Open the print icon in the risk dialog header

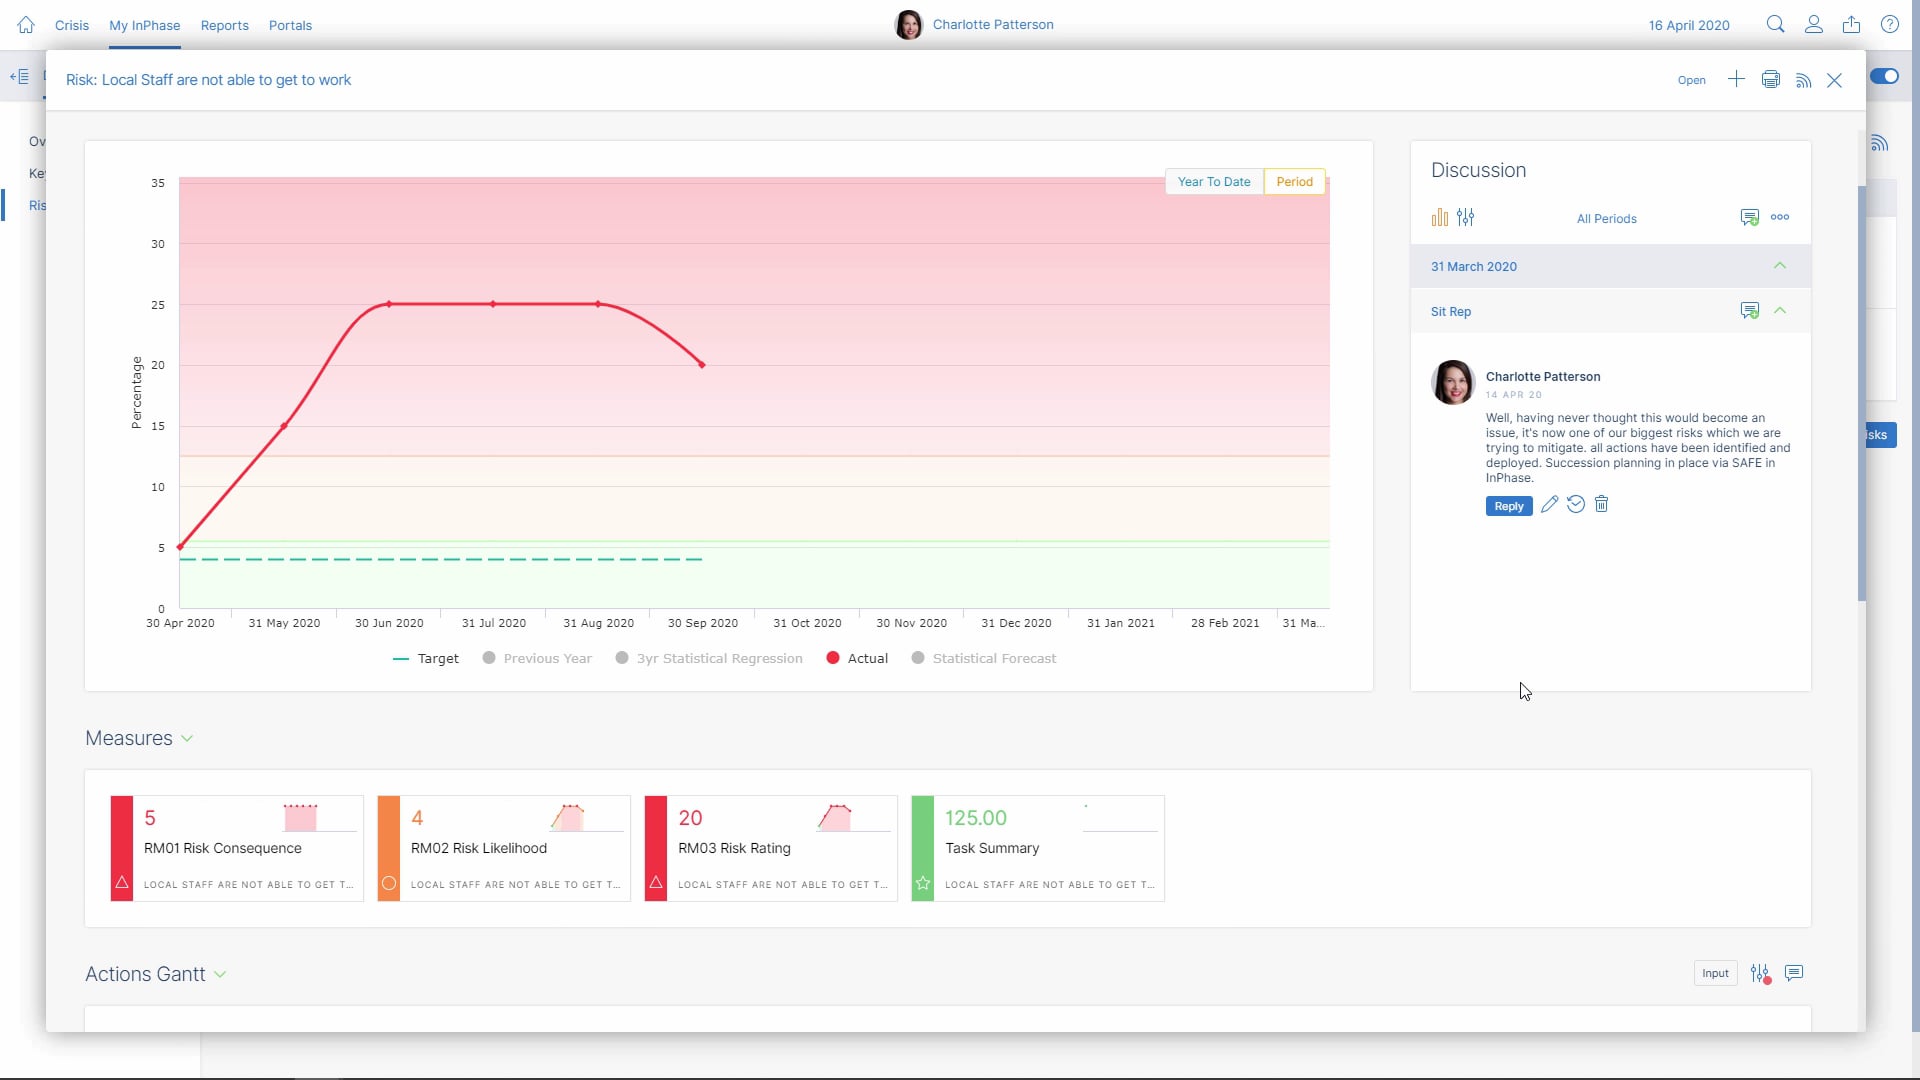pyautogui.click(x=1769, y=79)
